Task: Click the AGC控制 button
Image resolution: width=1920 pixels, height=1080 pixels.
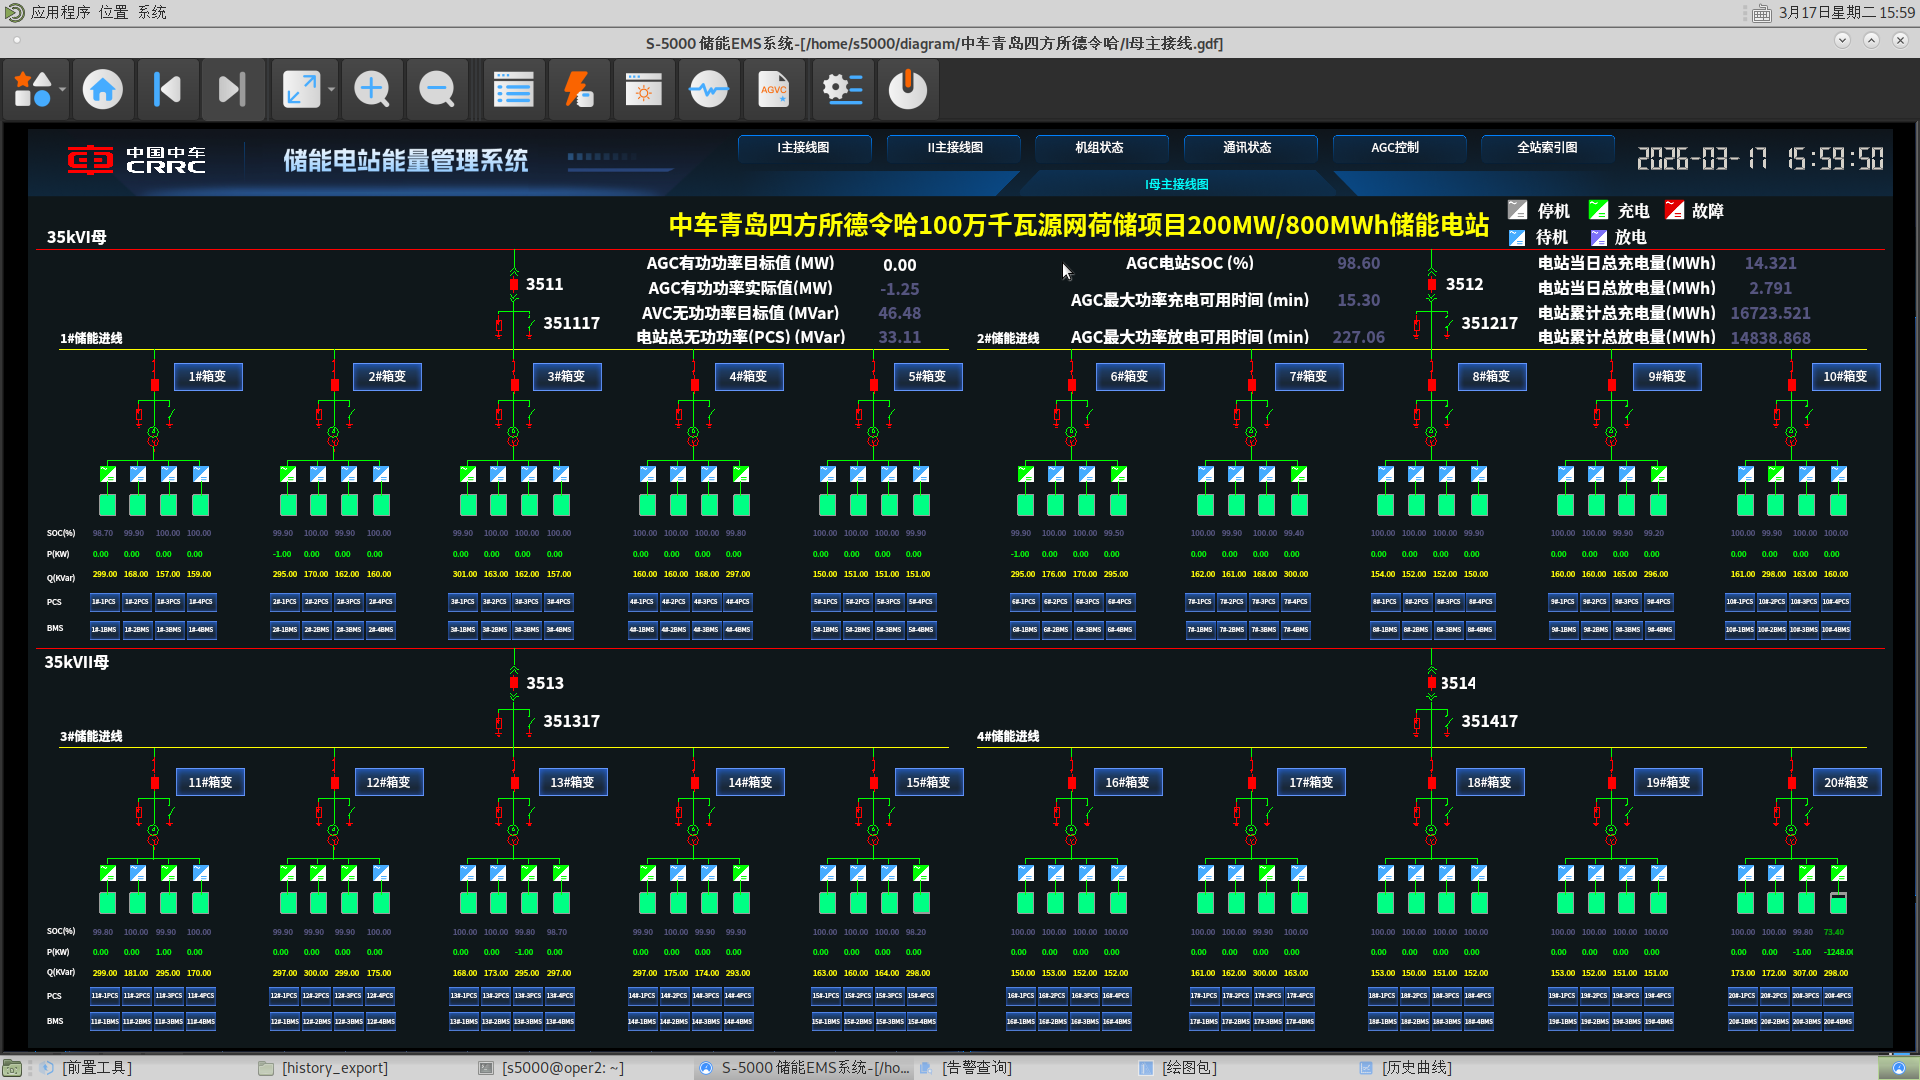Action: [x=1395, y=148]
